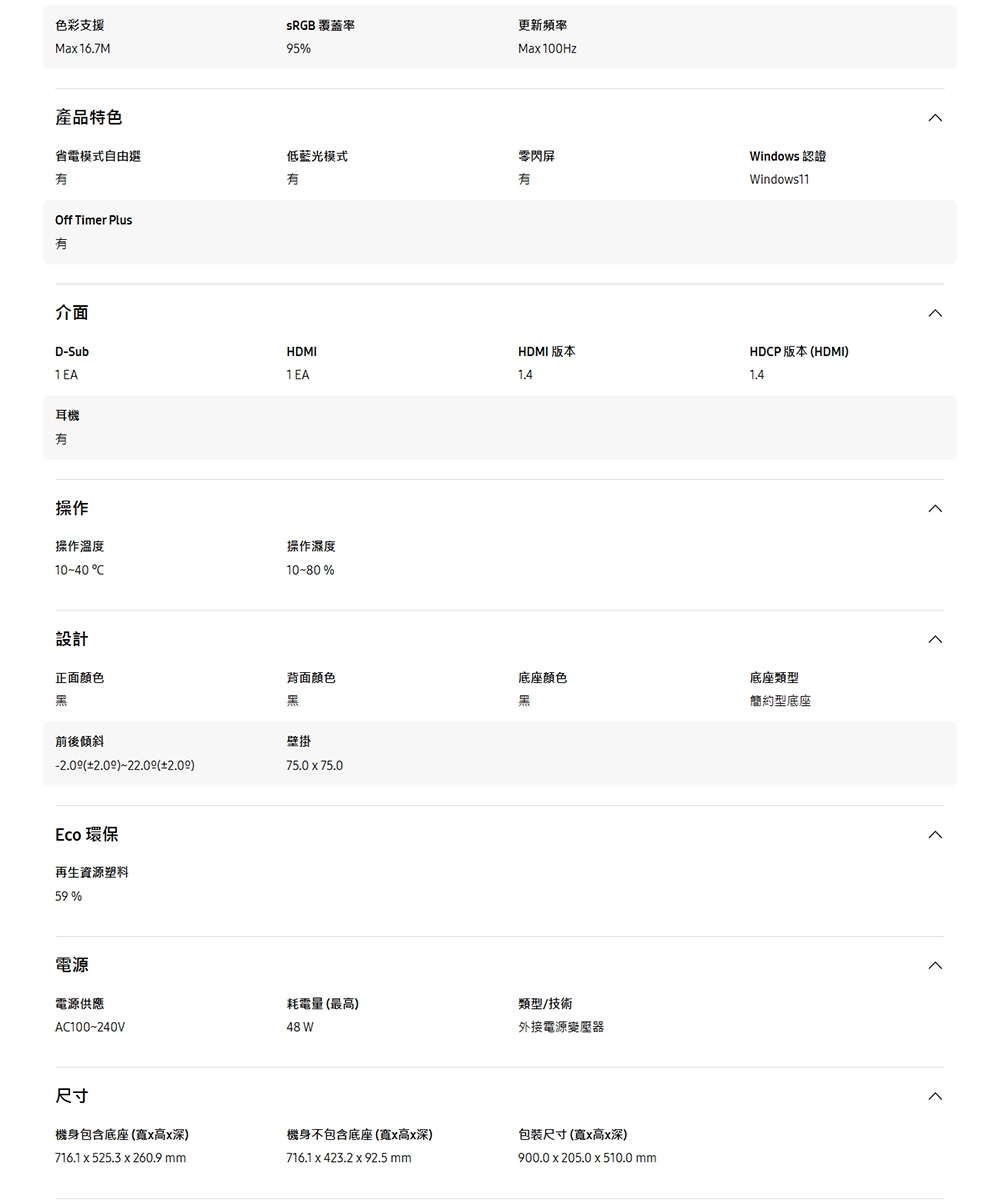
Task: Click the 設計 section heading
Action: [x=72, y=639]
